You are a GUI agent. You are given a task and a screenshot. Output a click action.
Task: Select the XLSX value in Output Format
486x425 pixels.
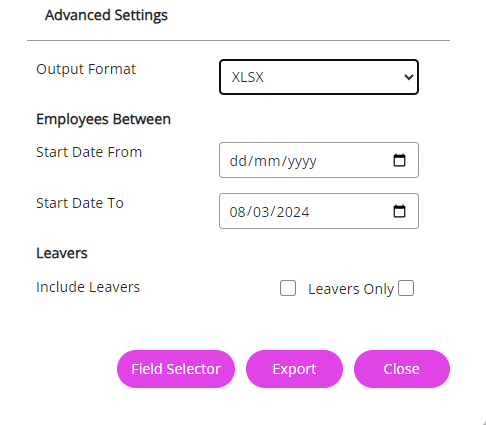pyautogui.click(x=248, y=77)
